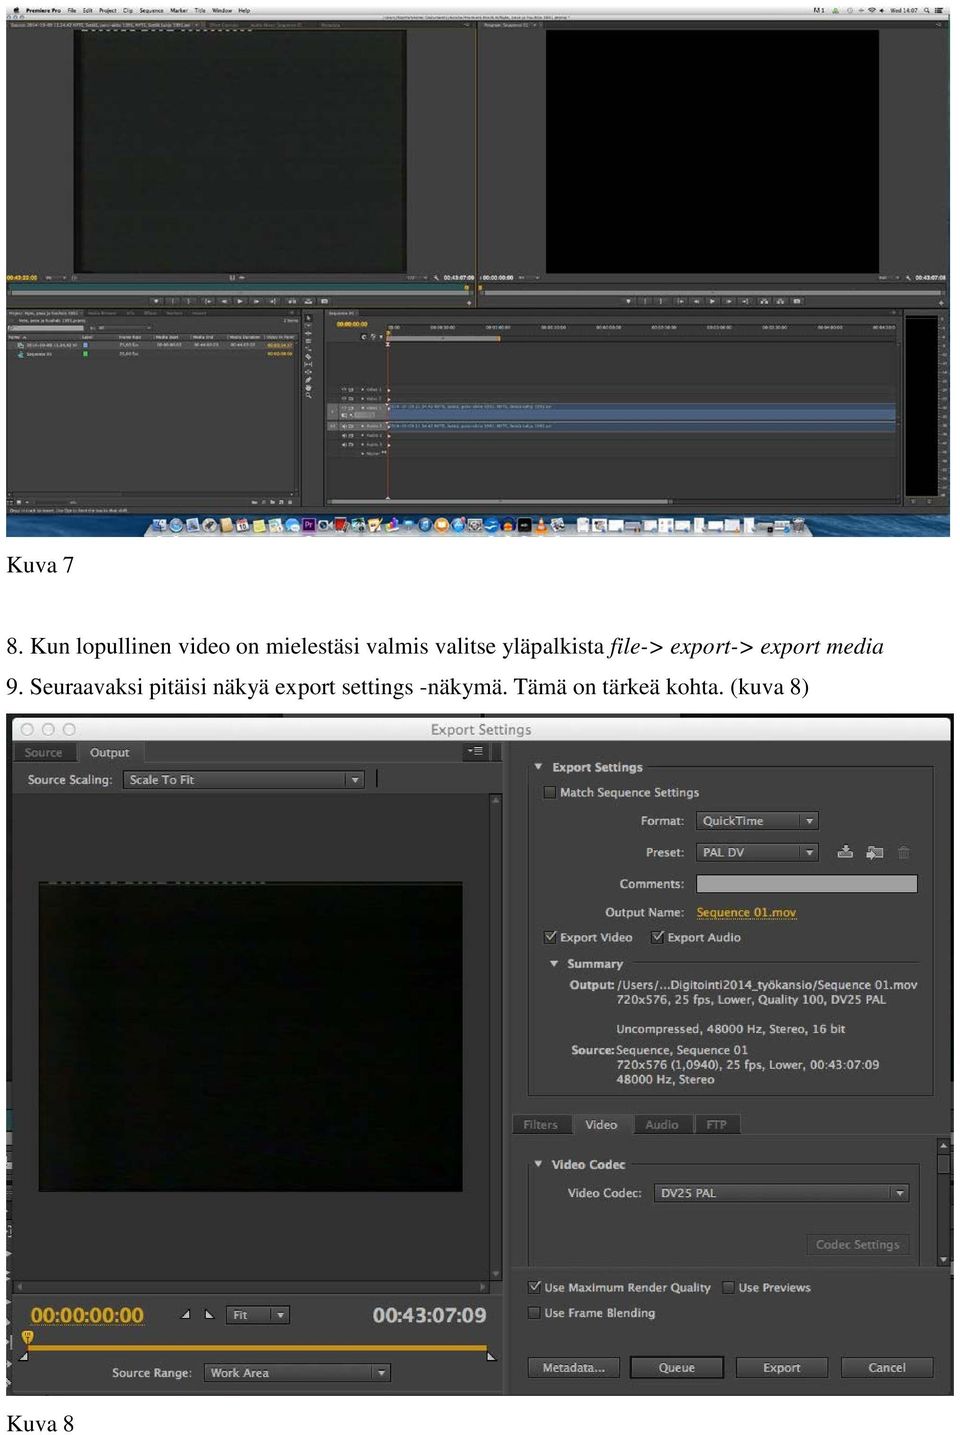Click the export preview image

pos(251,1037)
